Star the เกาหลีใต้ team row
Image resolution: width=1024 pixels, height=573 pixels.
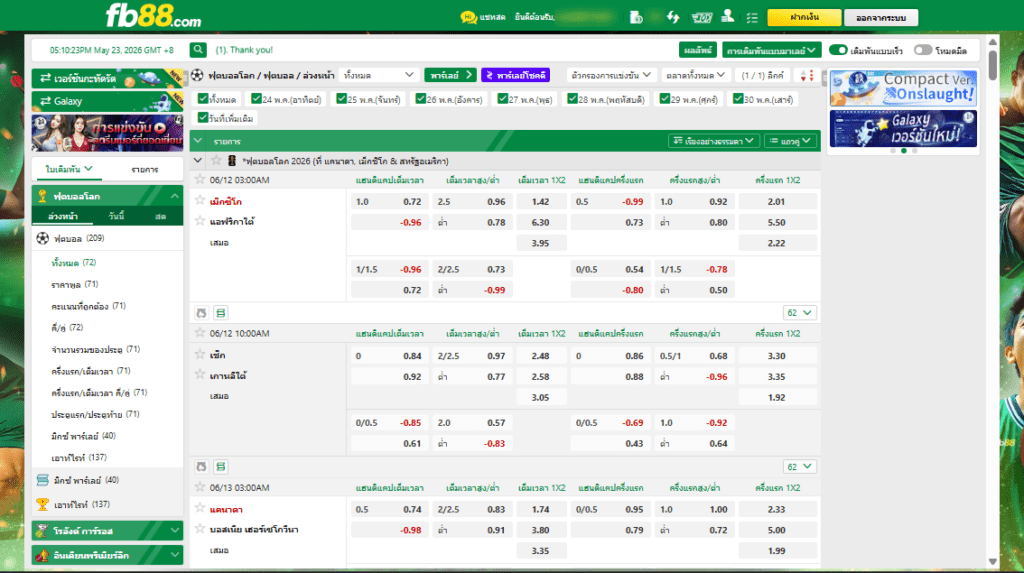[x=200, y=374]
